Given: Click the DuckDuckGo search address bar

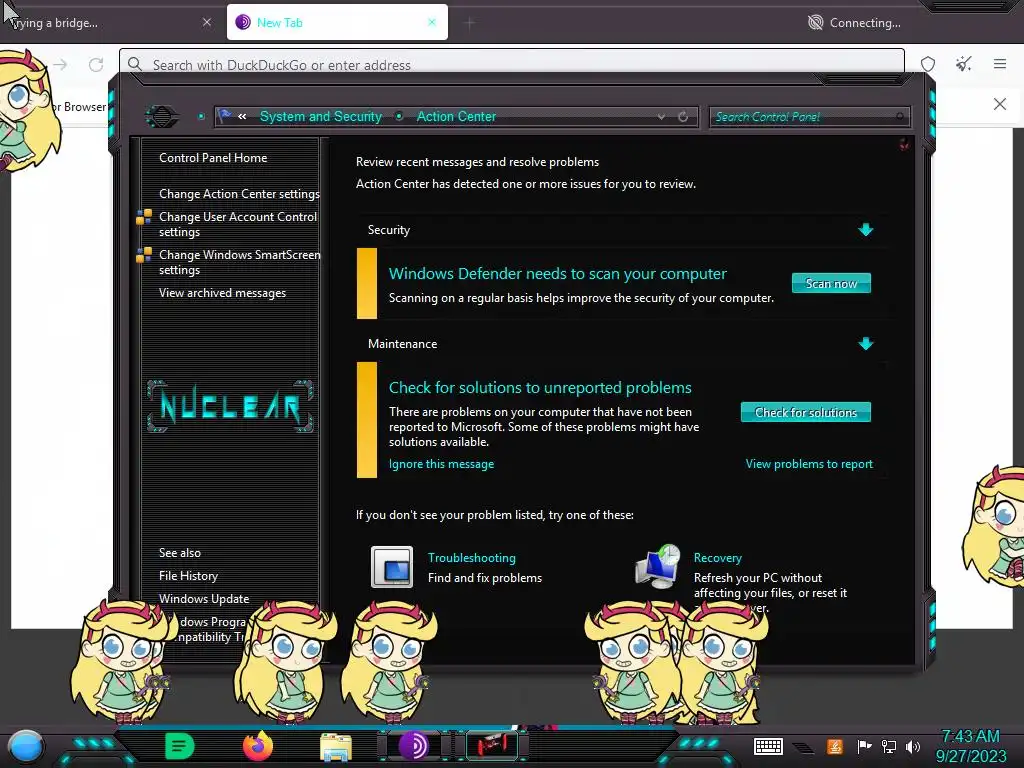Looking at the screenshot, I should 512,65.
